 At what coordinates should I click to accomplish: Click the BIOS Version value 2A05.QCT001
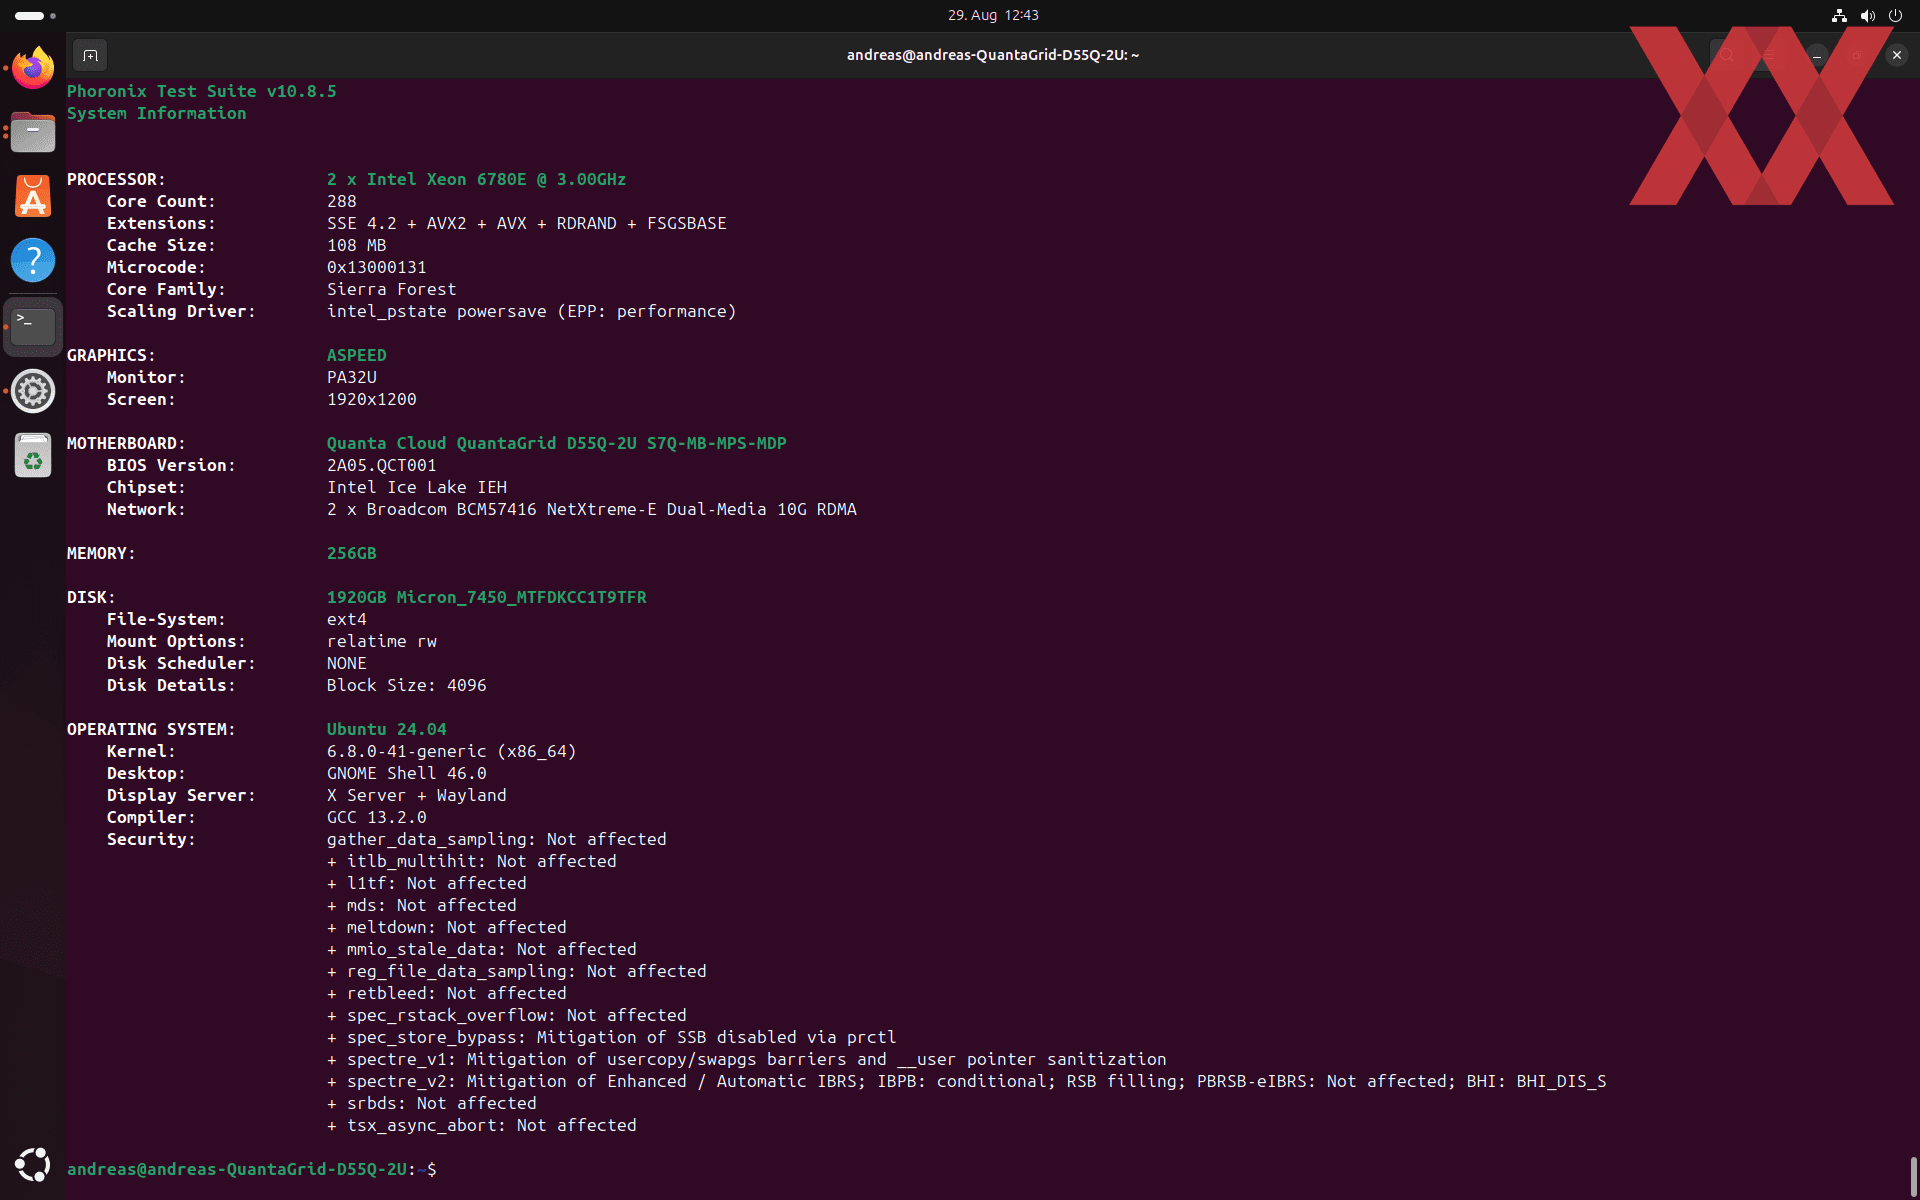click(x=382, y=465)
